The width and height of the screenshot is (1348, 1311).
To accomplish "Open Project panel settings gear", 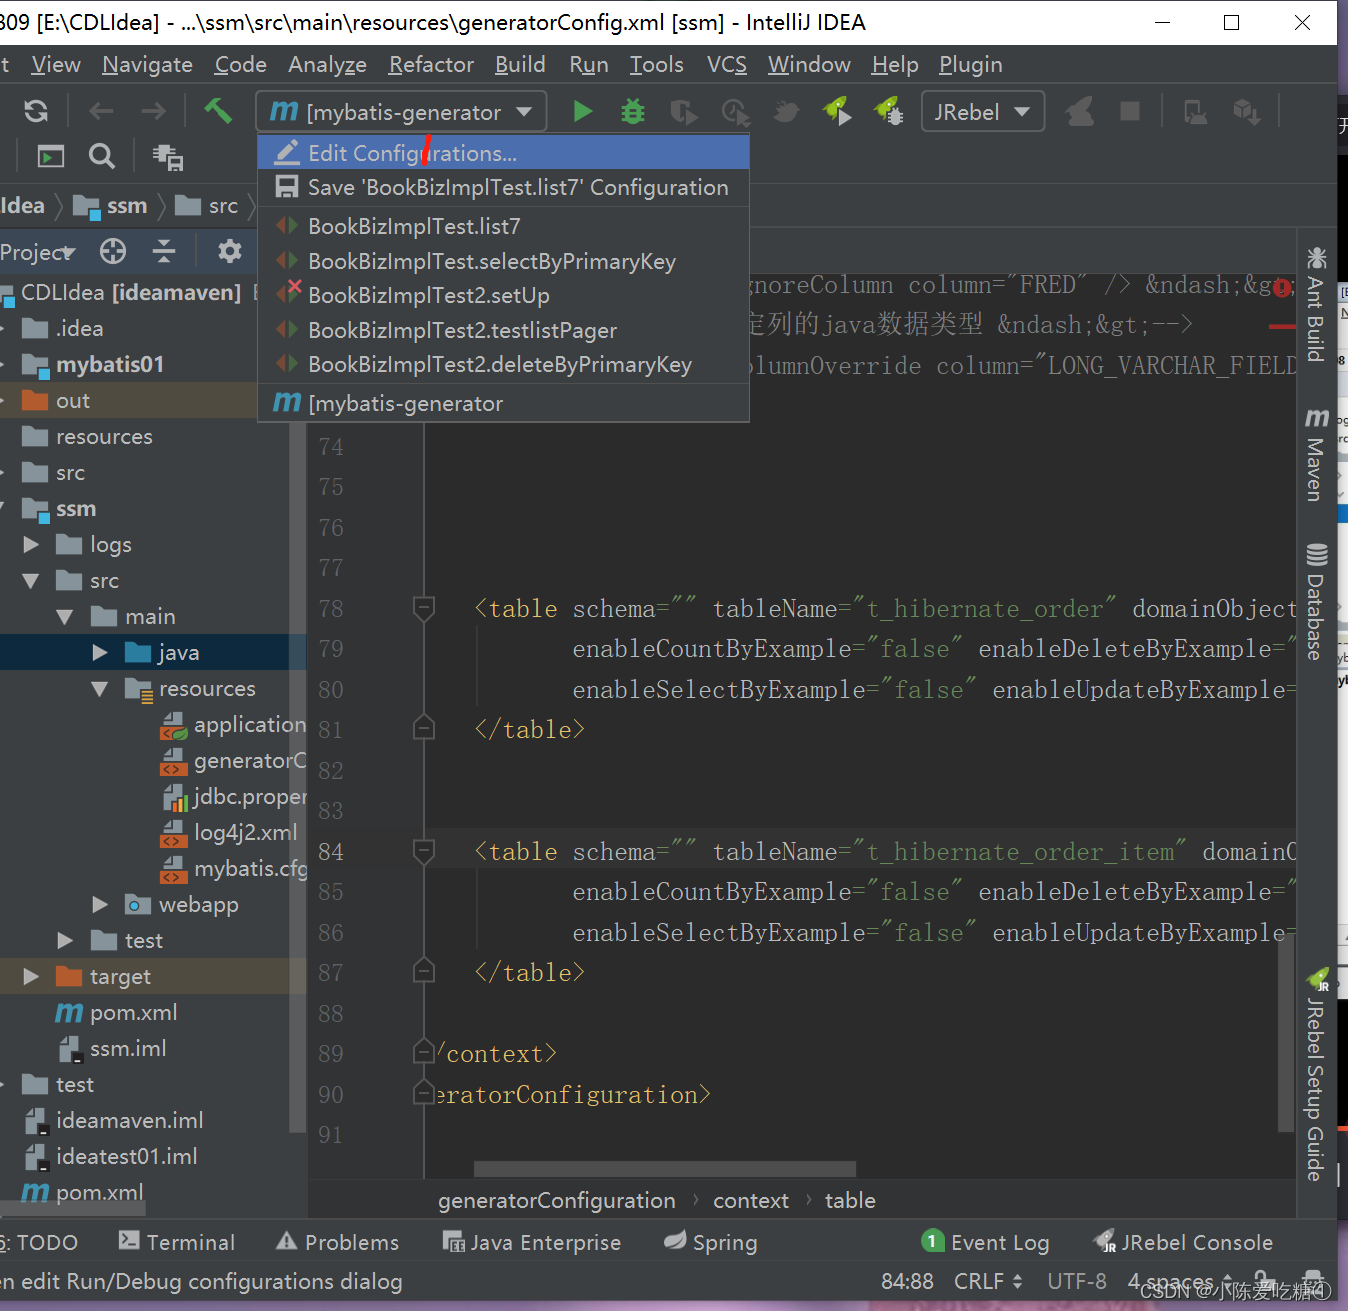I will (230, 251).
